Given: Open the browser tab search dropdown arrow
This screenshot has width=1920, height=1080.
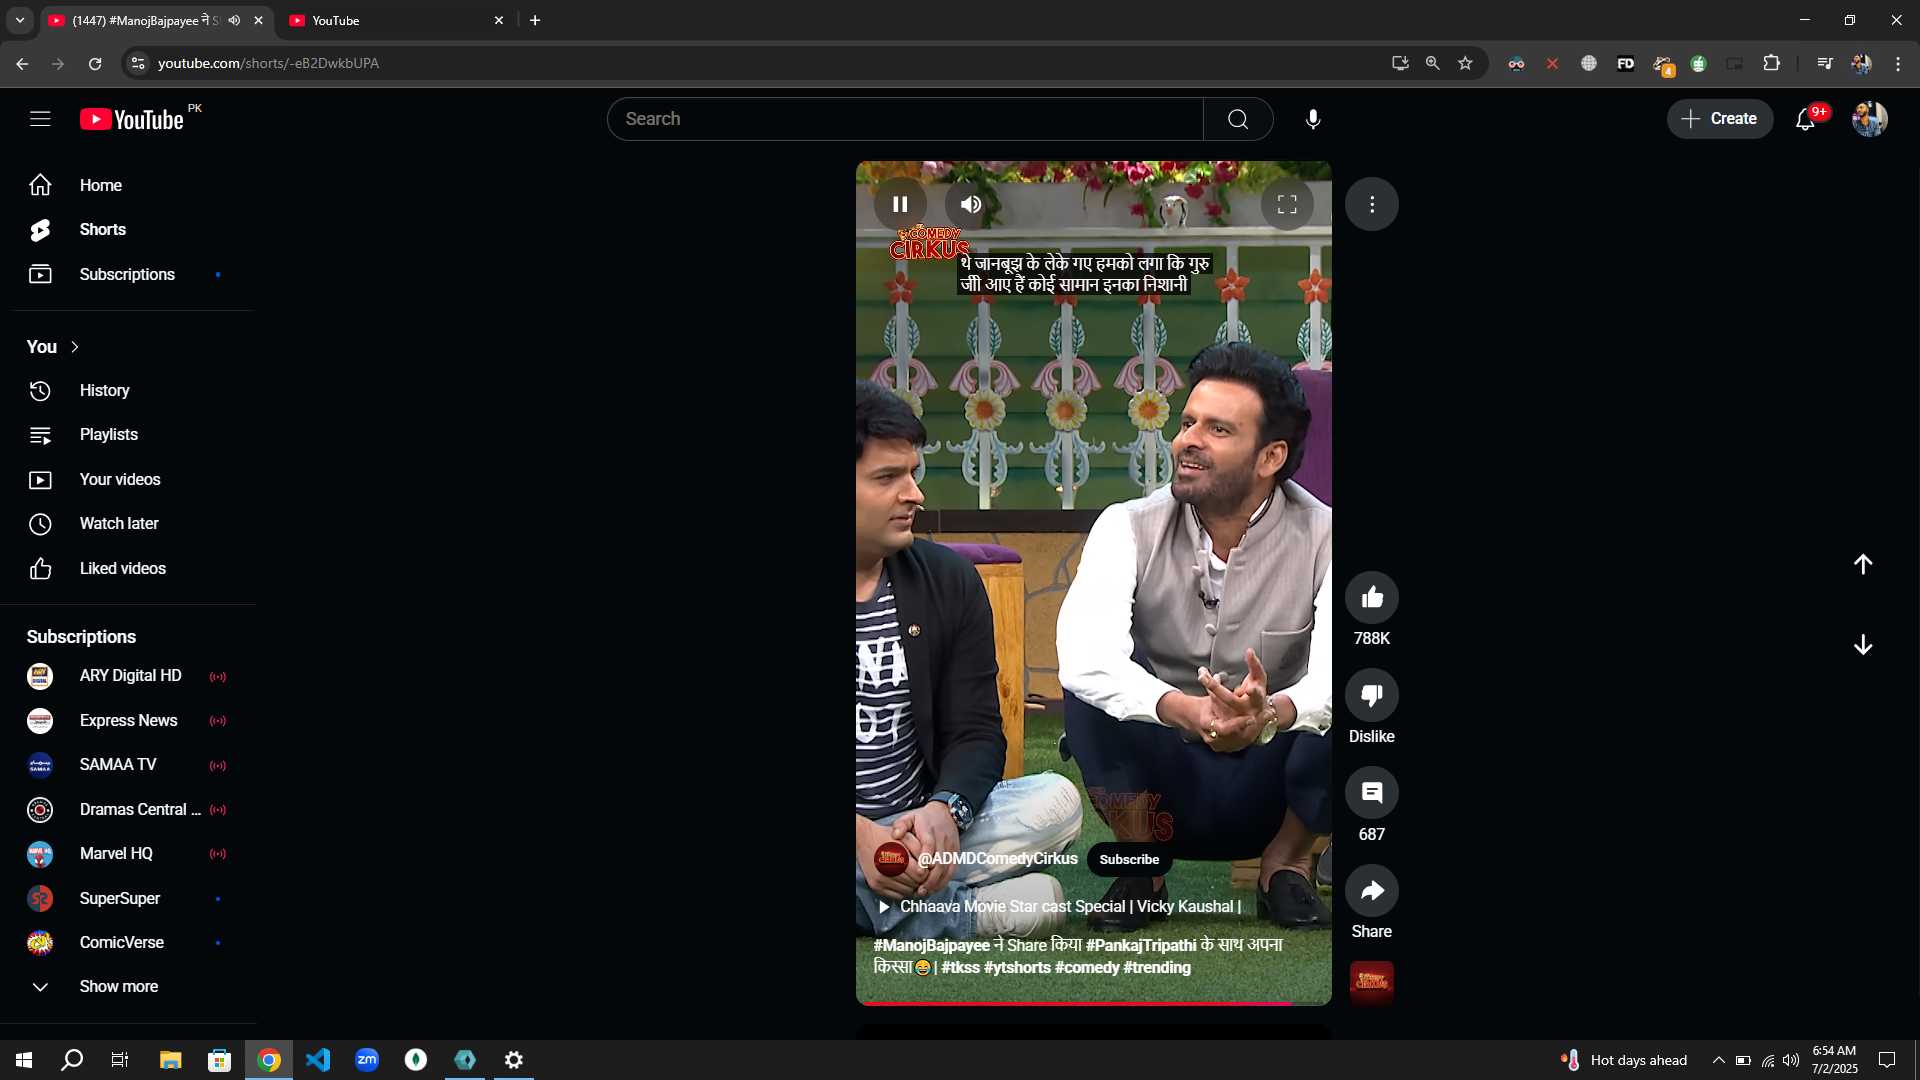Looking at the screenshot, I should [20, 20].
